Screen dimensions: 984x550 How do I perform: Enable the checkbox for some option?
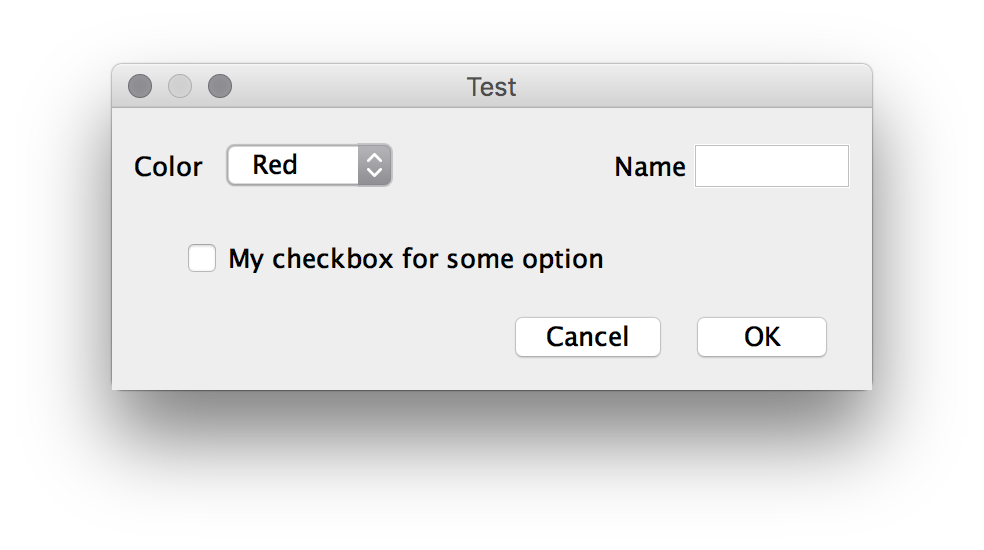point(202,259)
